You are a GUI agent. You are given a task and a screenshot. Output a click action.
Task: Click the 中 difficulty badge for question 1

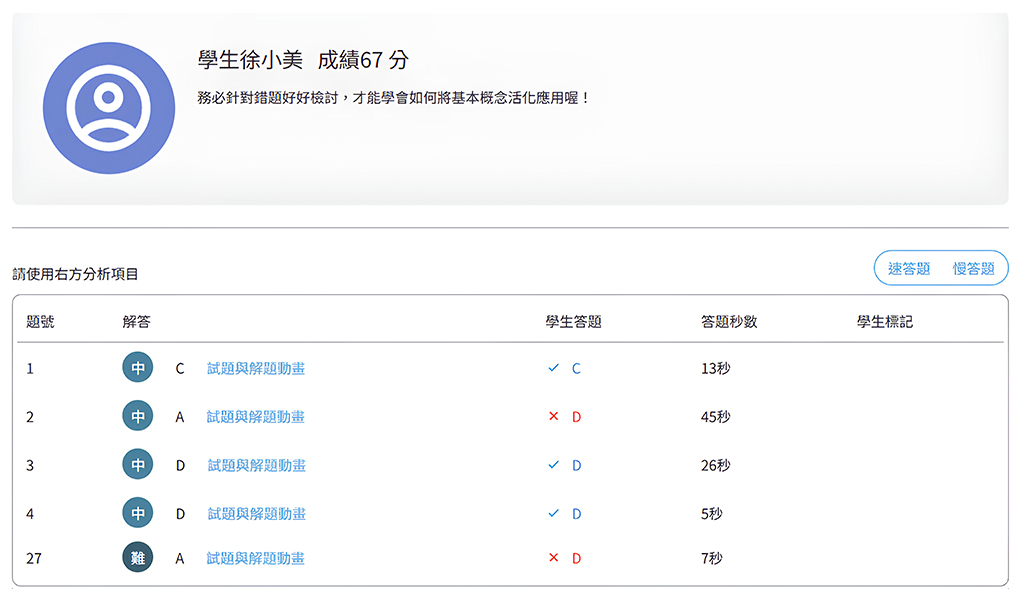138,368
